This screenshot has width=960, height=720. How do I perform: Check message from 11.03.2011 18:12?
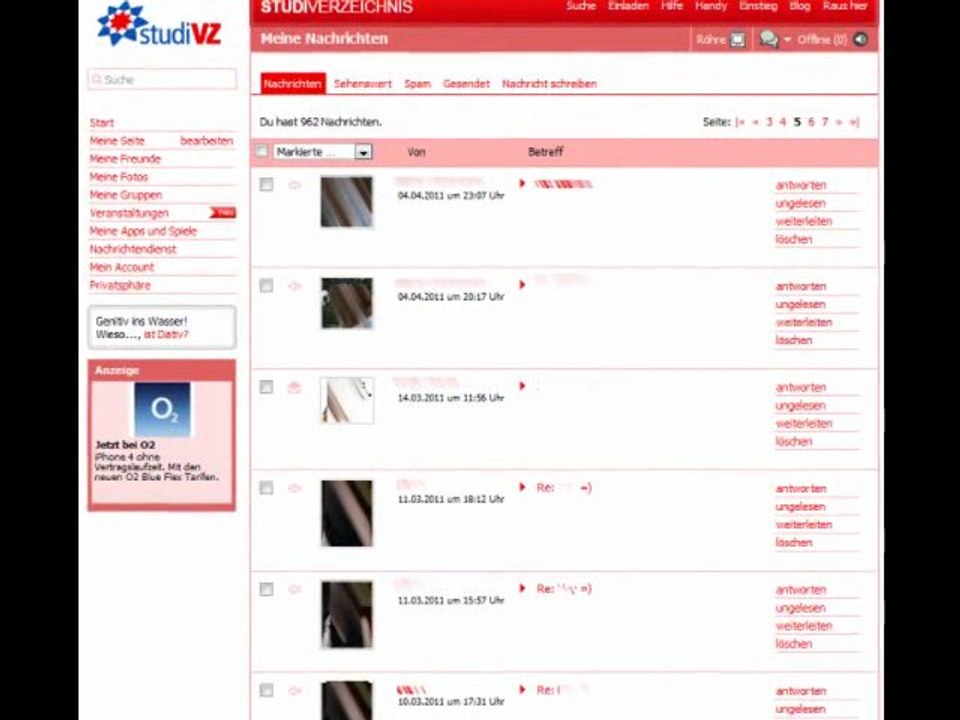pyautogui.click(x=266, y=487)
